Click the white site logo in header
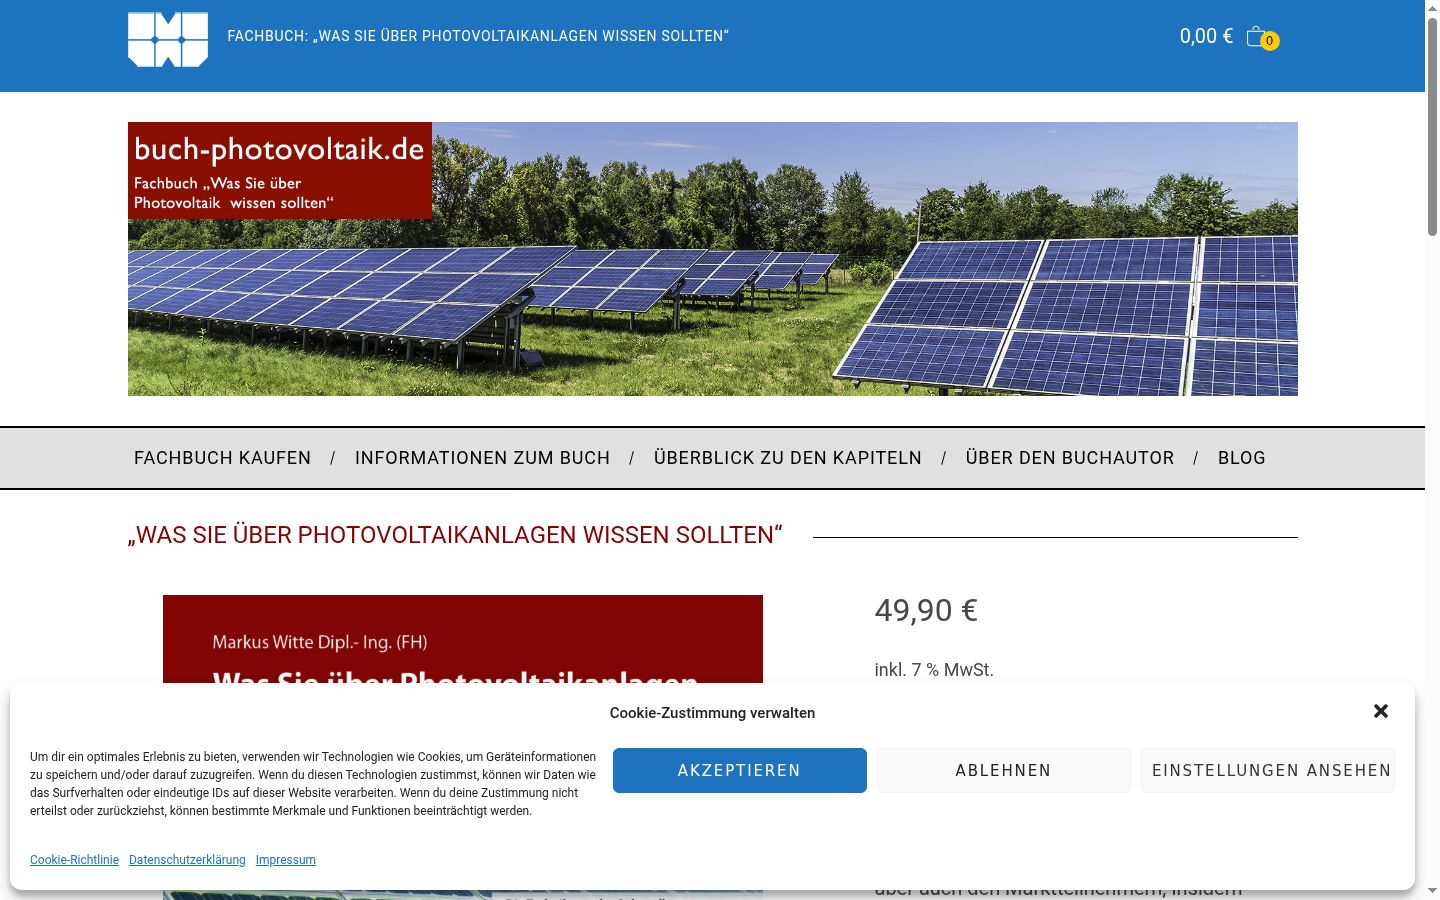This screenshot has width=1440, height=900. 168,40
